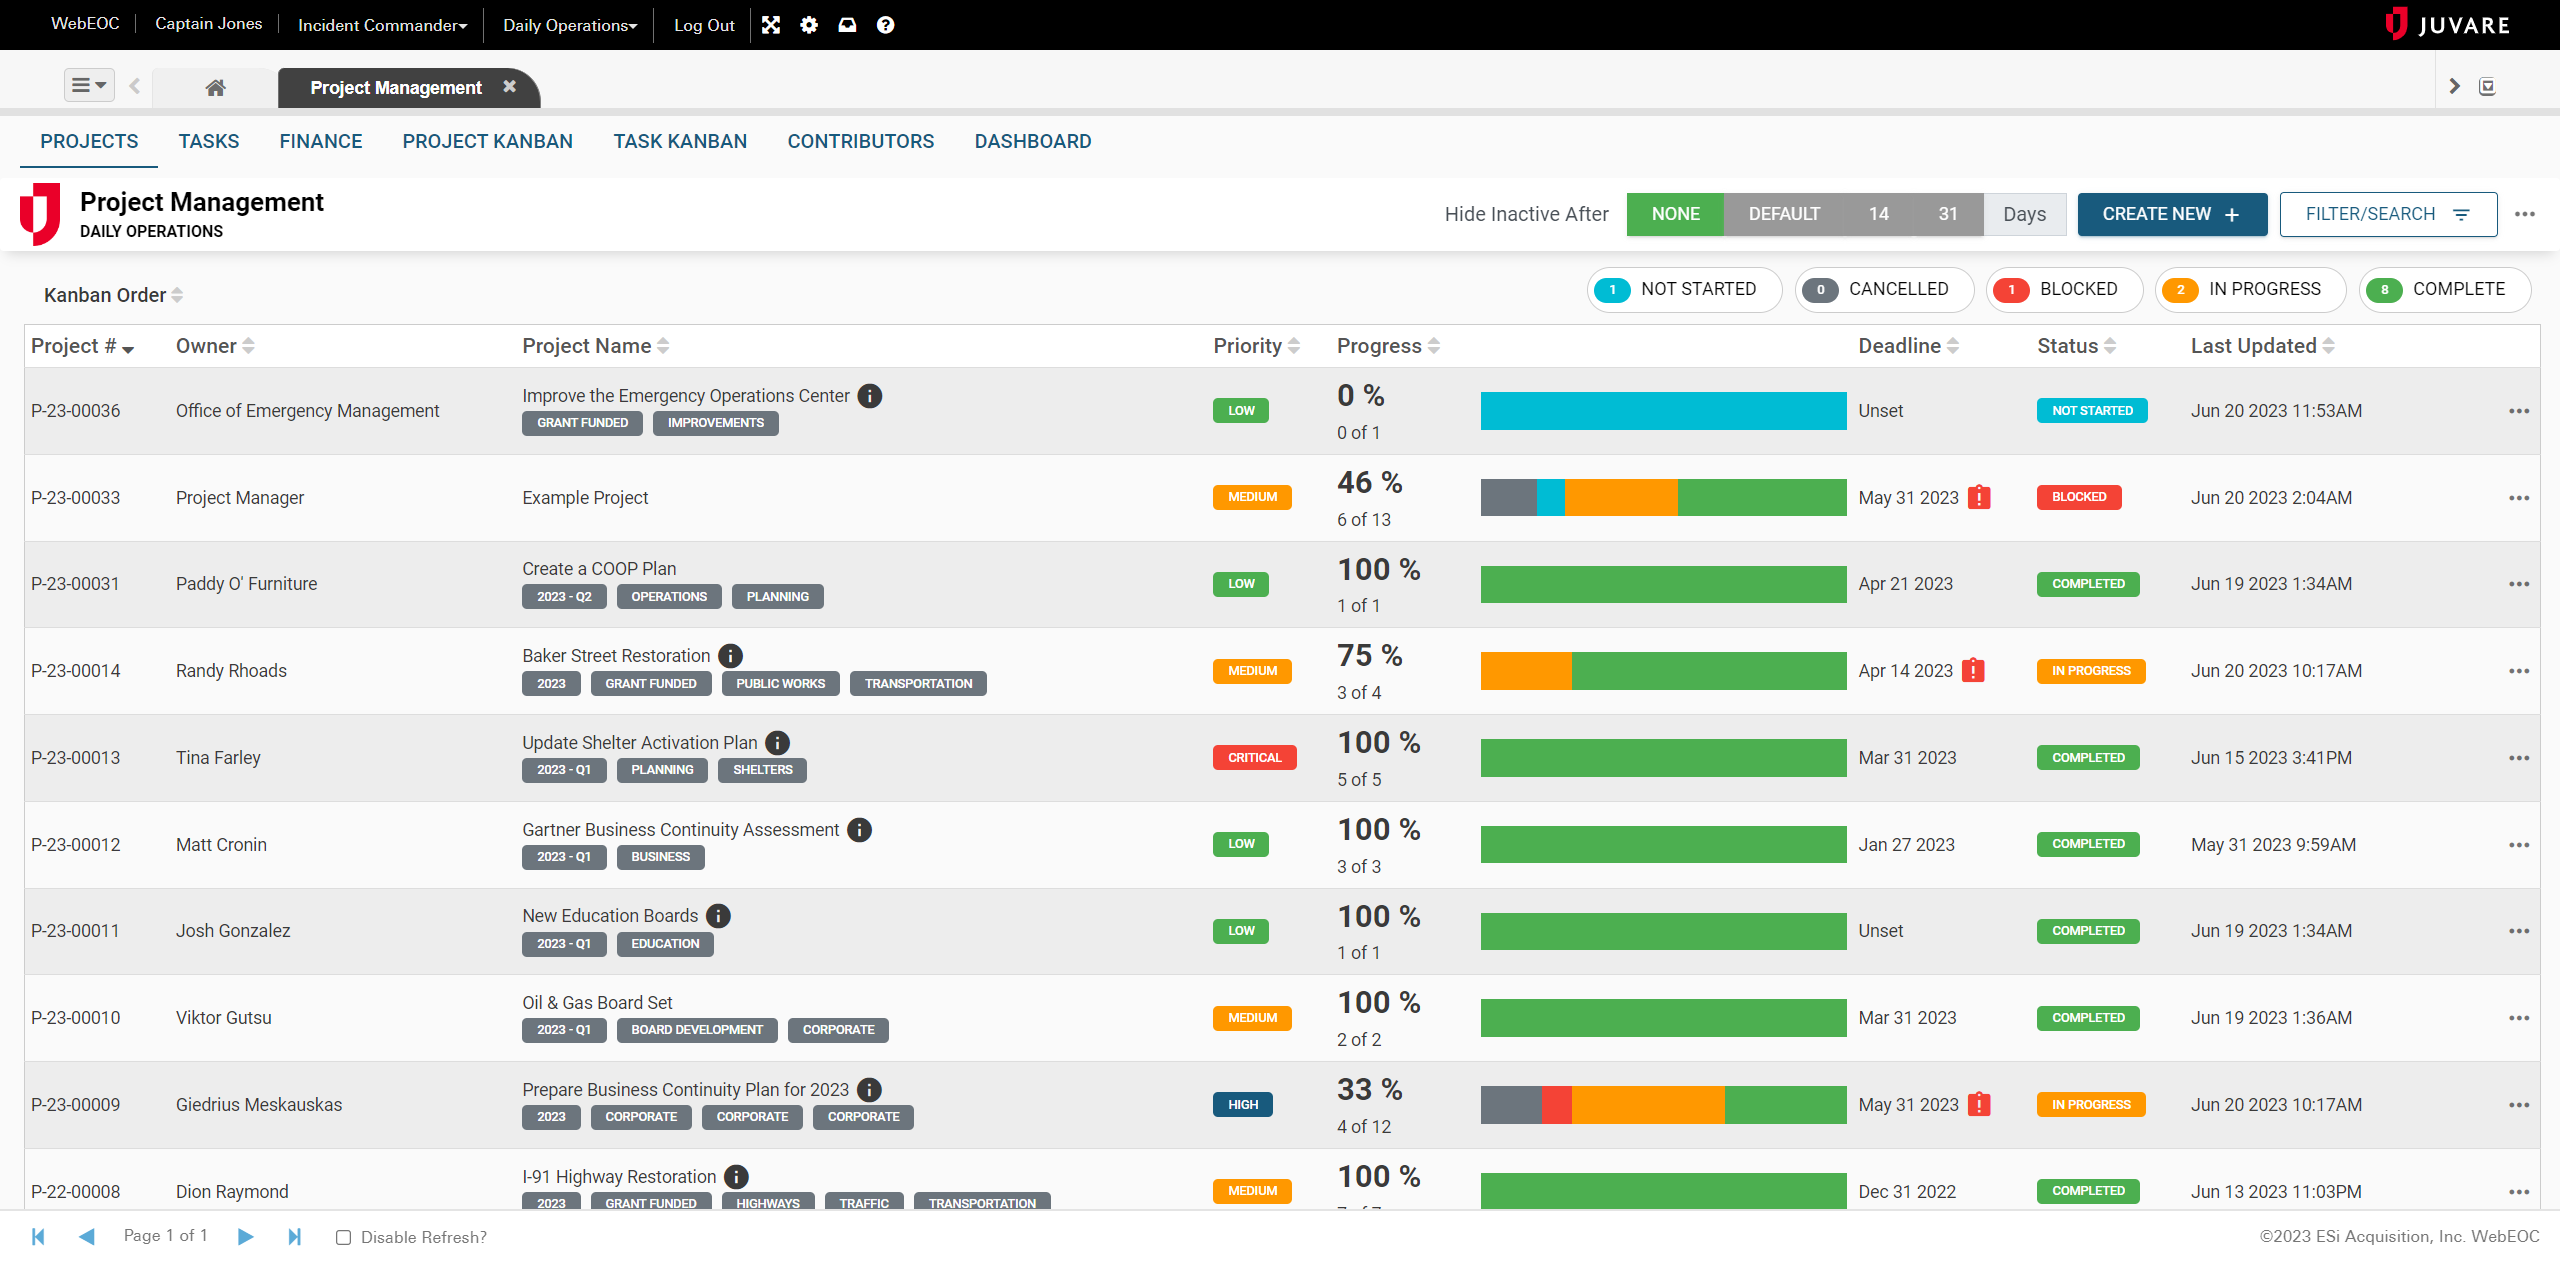Open the Daily Operations dropdown
Screen dimensions: 2560x1261
tap(570, 25)
